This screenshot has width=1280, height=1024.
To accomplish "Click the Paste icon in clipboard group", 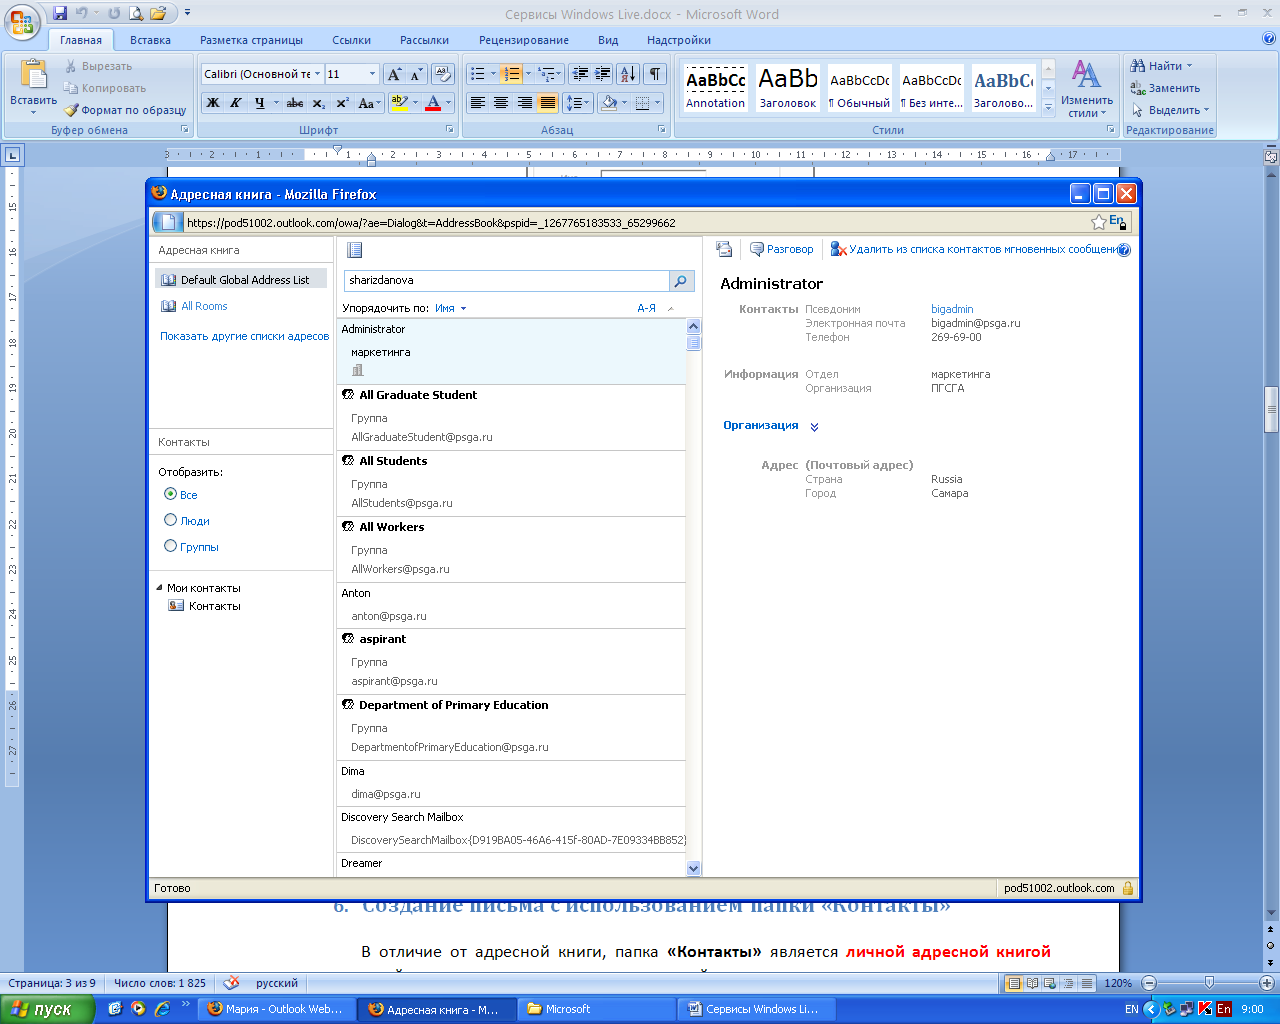I will pyautogui.click(x=33, y=75).
